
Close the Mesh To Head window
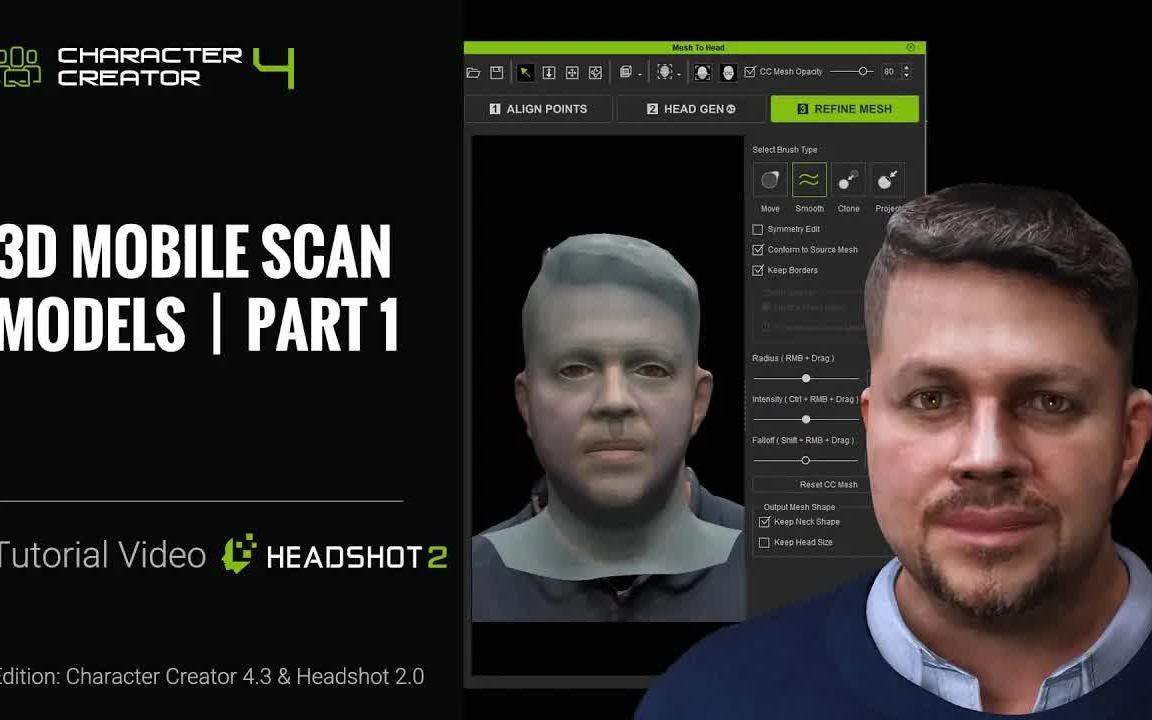click(x=911, y=47)
